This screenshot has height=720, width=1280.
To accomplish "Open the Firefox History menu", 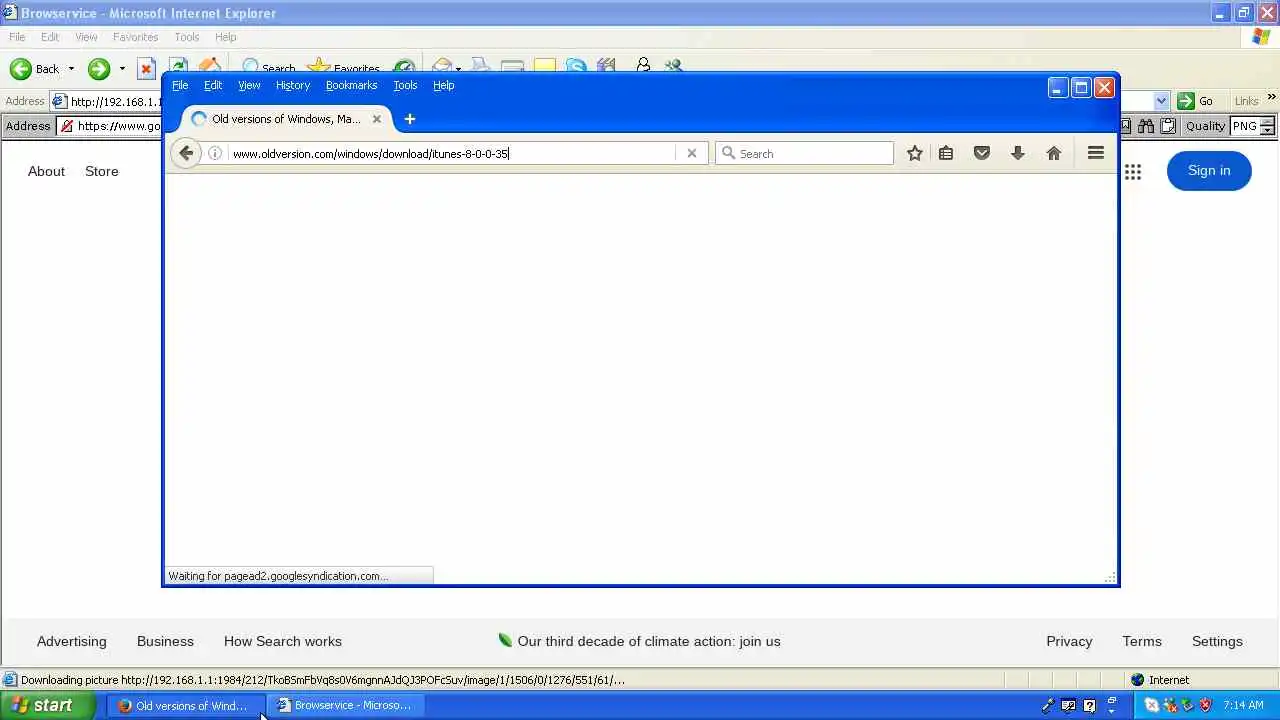I will point(293,85).
